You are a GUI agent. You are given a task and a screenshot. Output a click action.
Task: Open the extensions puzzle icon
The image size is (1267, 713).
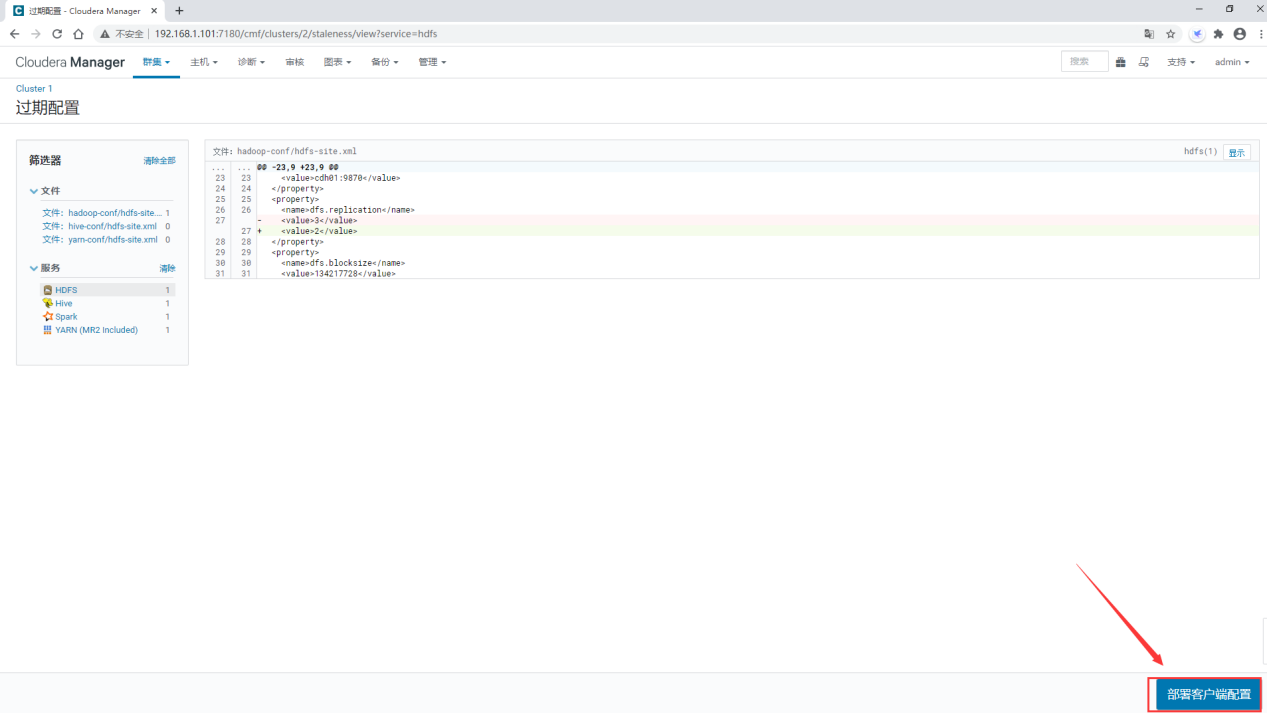point(1218,33)
